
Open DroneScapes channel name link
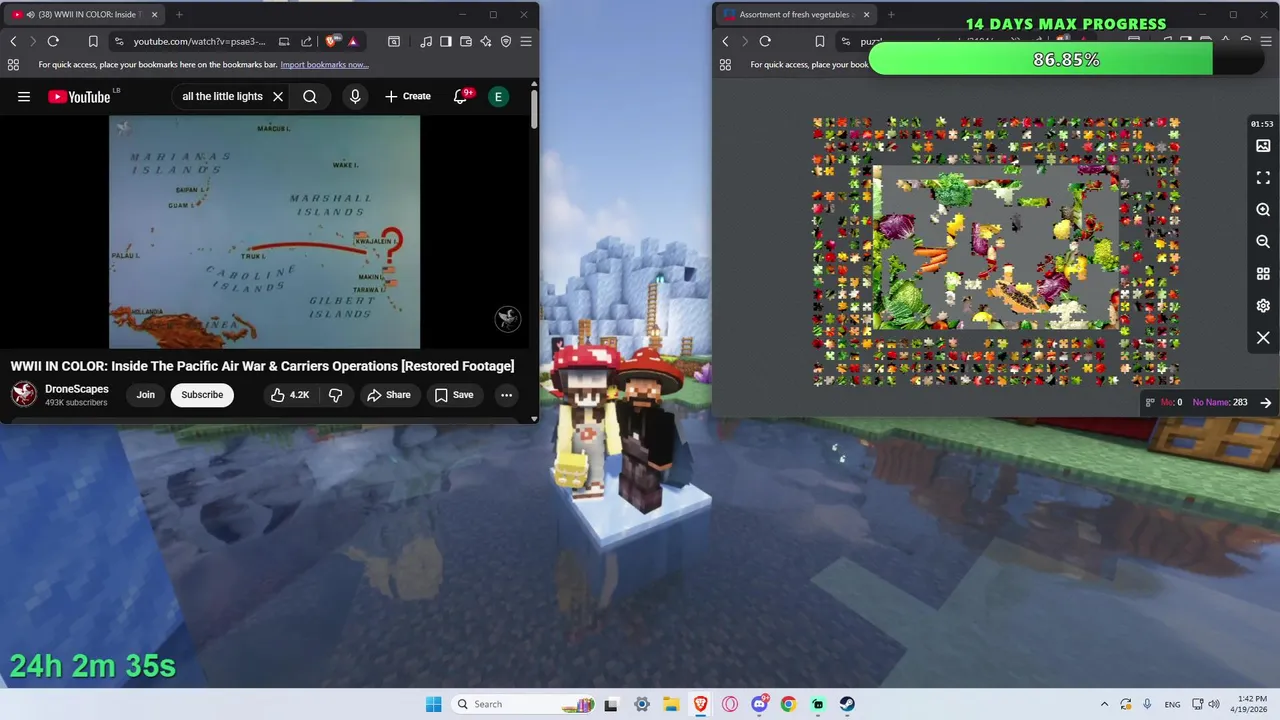77,389
